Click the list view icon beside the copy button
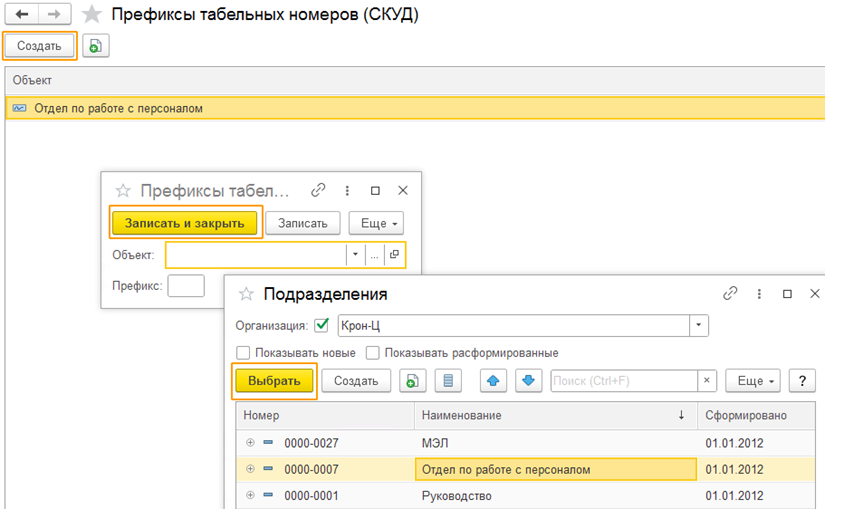This screenshot has height=517, width=844. pyautogui.click(x=447, y=381)
